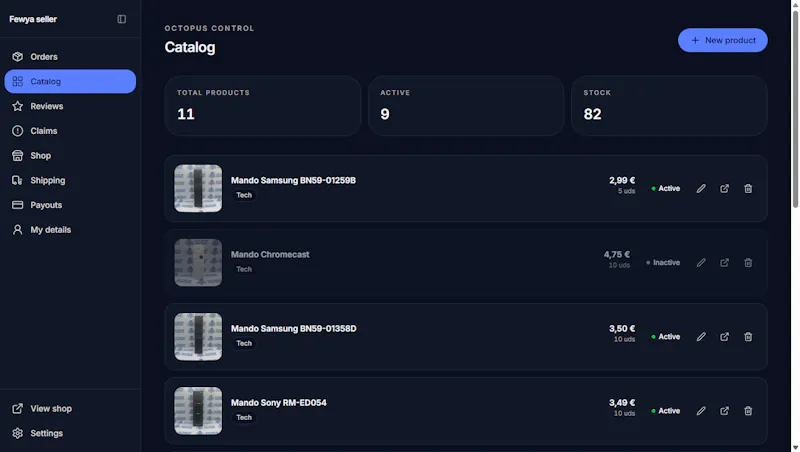Click the Shop storefront icon
This screenshot has width=800, height=452.
tap(17, 156)
